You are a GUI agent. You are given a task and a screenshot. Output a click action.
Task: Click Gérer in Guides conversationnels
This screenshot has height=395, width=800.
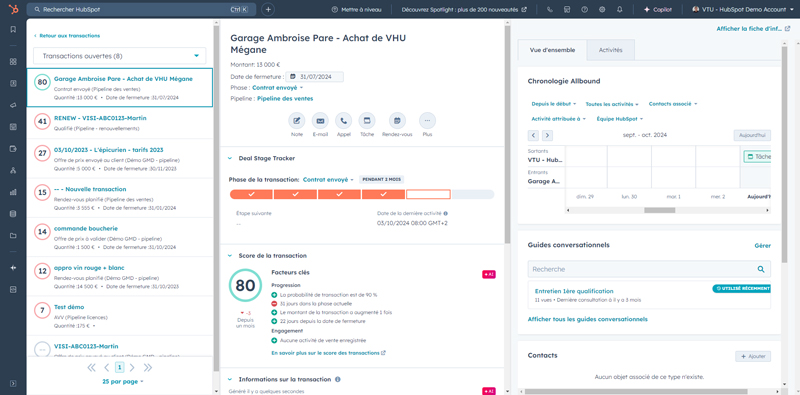[763, 245]
